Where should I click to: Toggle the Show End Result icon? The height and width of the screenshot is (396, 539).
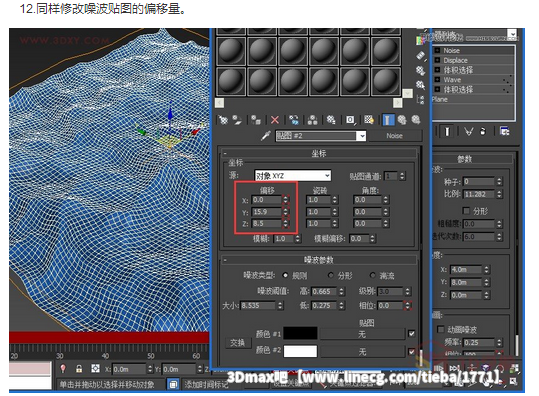[387, 120]
